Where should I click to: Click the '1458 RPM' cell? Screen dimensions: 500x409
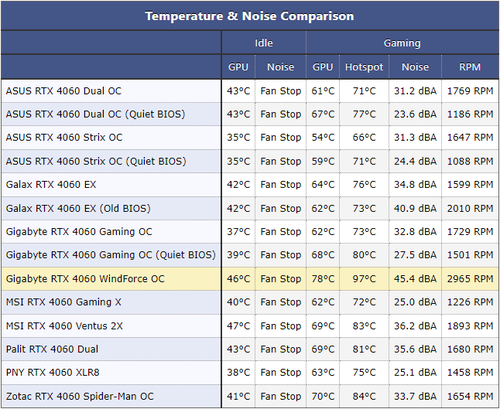[x=470, y=372]
